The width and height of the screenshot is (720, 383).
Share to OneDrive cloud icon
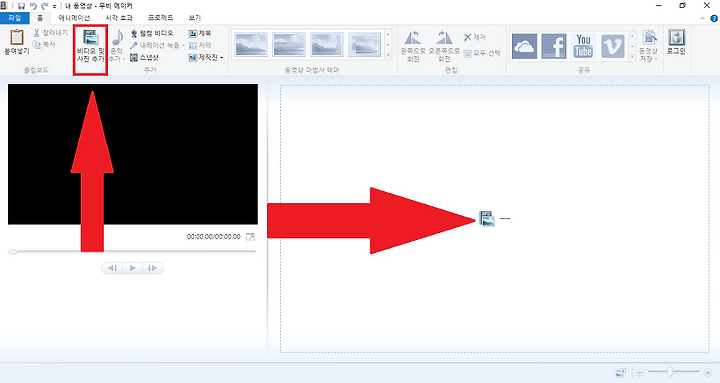(x=524, y=45)
